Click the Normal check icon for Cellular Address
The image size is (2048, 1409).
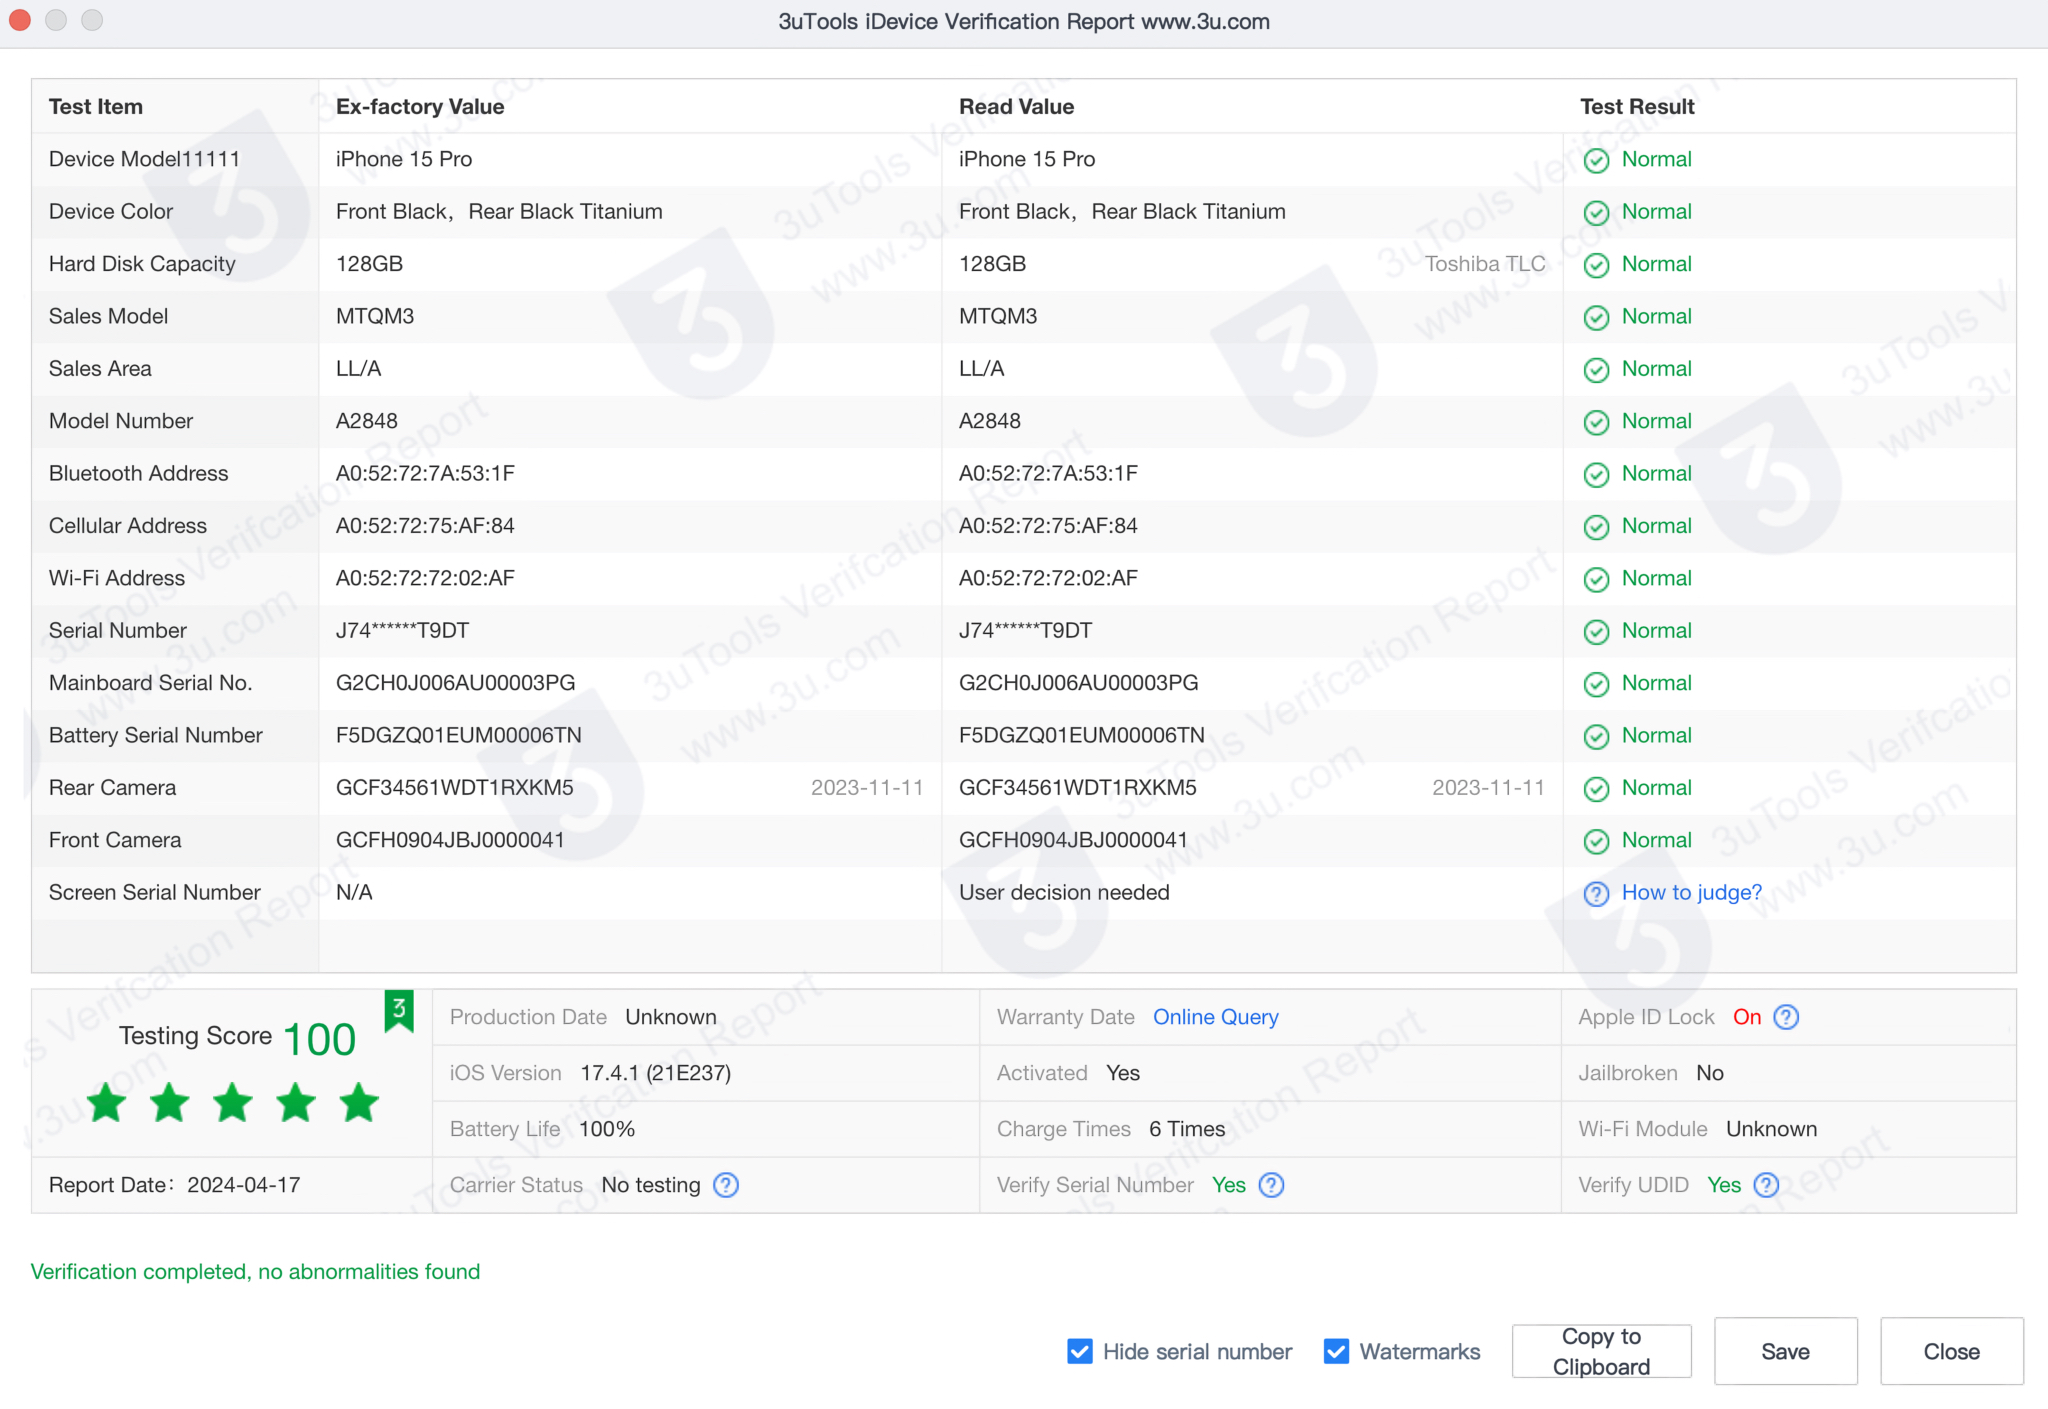pyautogui.click(x=1596, y=527)
